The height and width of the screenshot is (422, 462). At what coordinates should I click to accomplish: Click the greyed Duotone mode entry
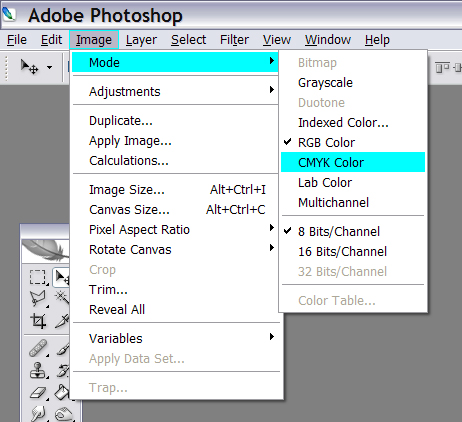353,102
